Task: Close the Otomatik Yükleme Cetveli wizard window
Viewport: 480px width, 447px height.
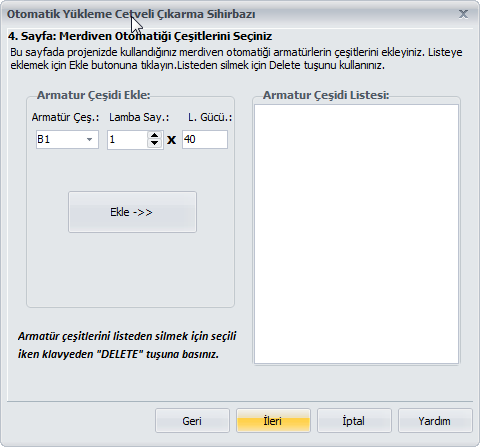Action: [x=463, y=14]
